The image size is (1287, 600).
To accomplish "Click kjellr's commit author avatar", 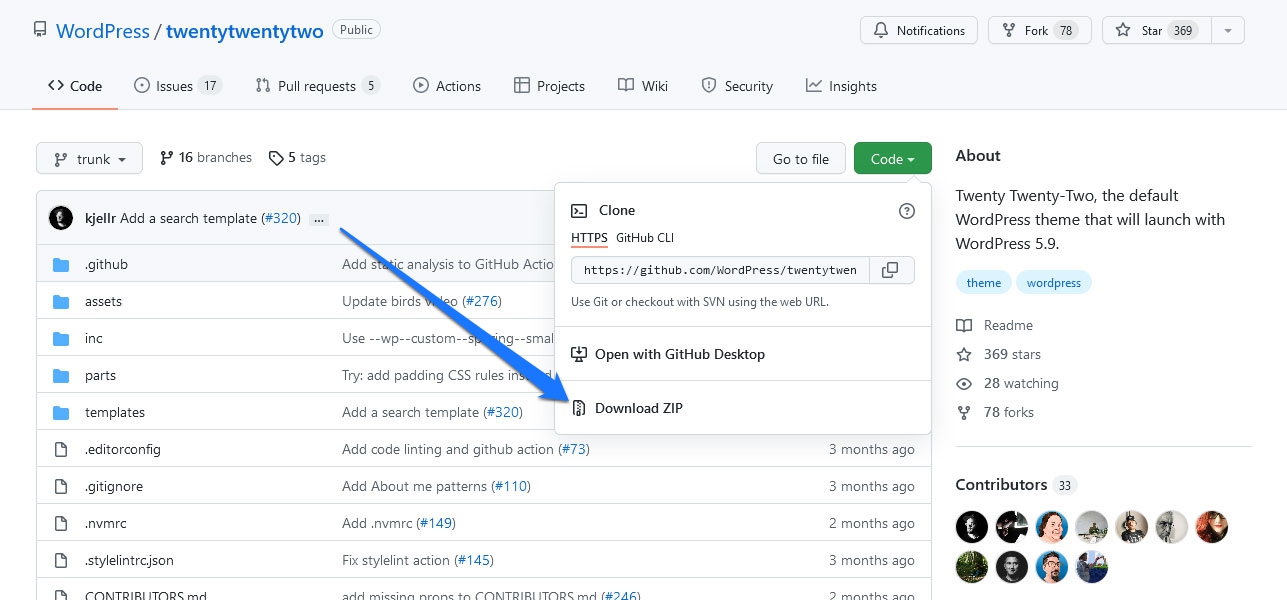I will tap(61, 218).
